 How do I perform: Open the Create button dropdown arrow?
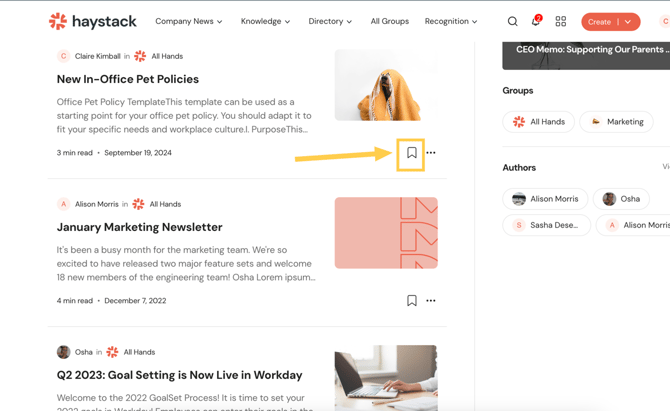(x=628, y=21)
